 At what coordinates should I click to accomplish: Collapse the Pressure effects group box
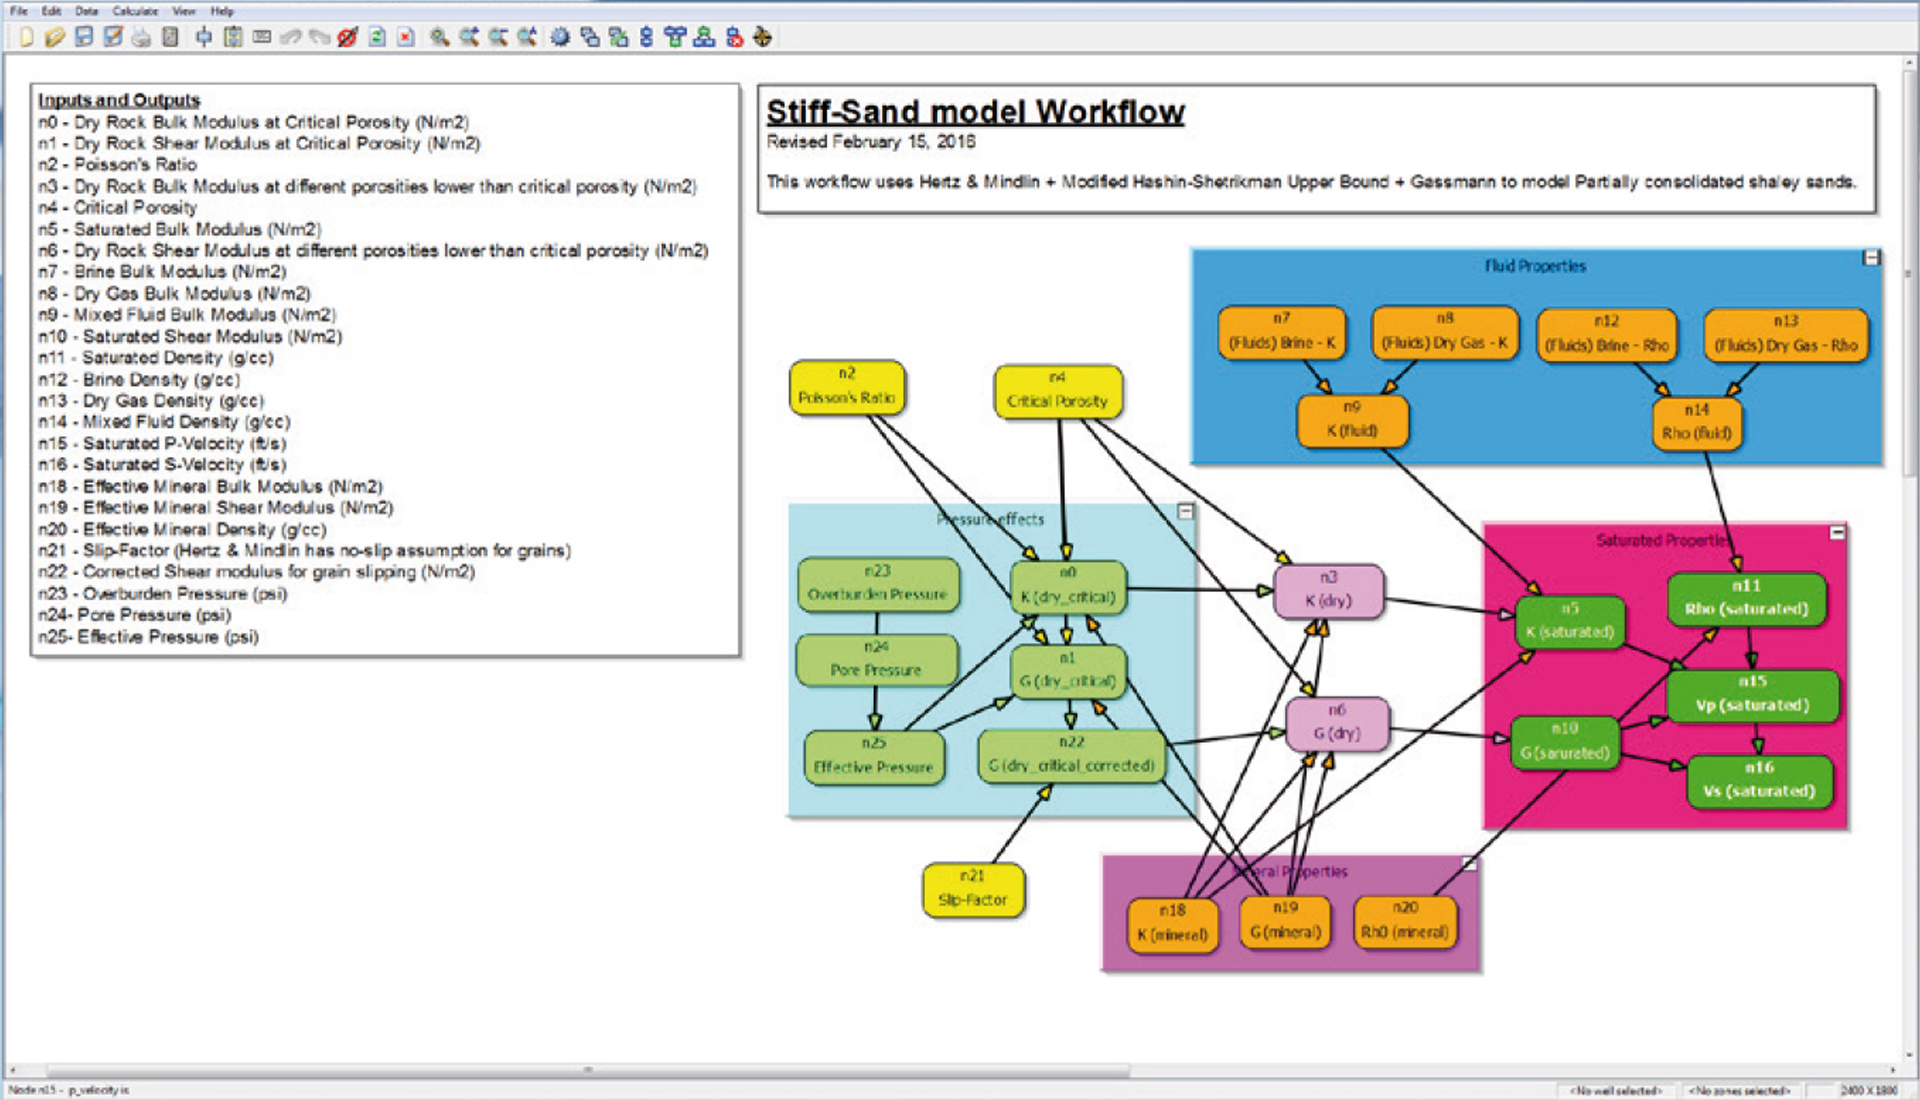[1185, 511]
